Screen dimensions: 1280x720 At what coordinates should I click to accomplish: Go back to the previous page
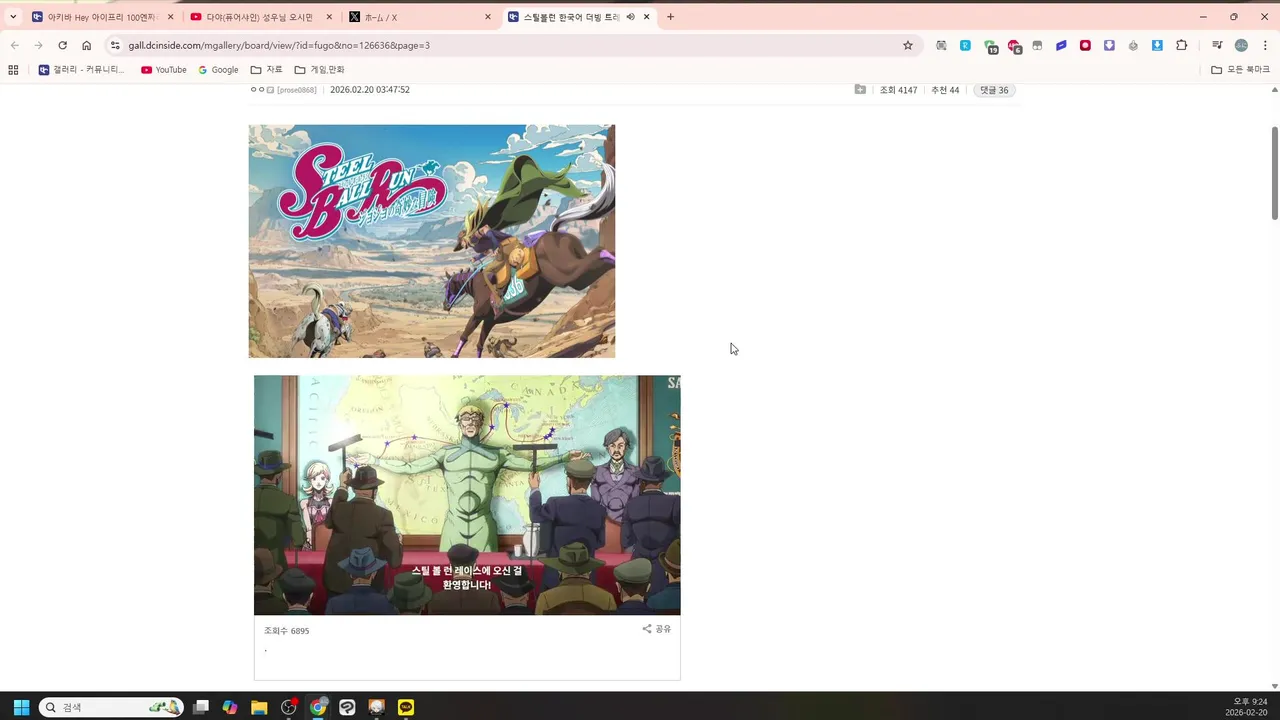click(x=14, y=45)
